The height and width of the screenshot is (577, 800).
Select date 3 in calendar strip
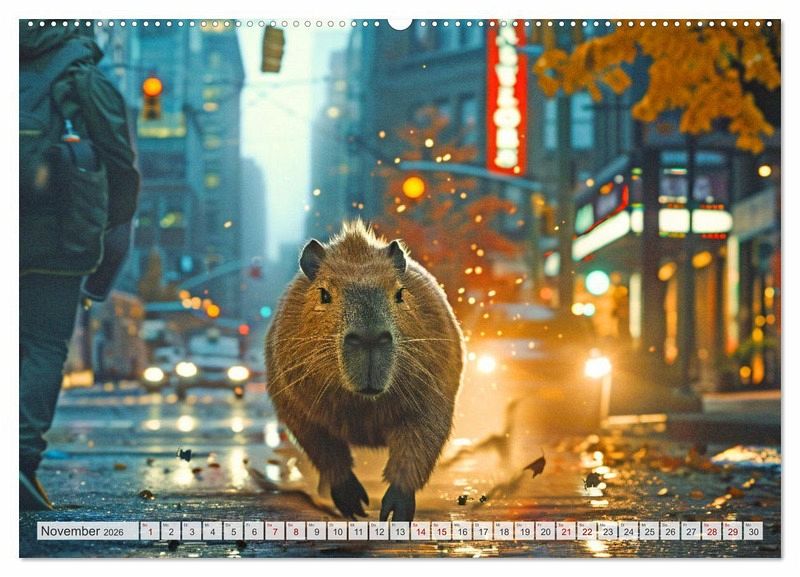coord(192,531)
